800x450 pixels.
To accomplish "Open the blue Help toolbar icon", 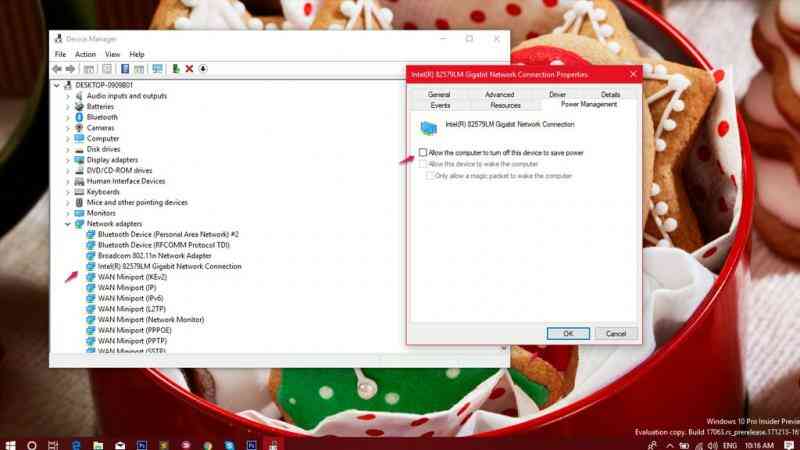I will [x=125, y=69].
